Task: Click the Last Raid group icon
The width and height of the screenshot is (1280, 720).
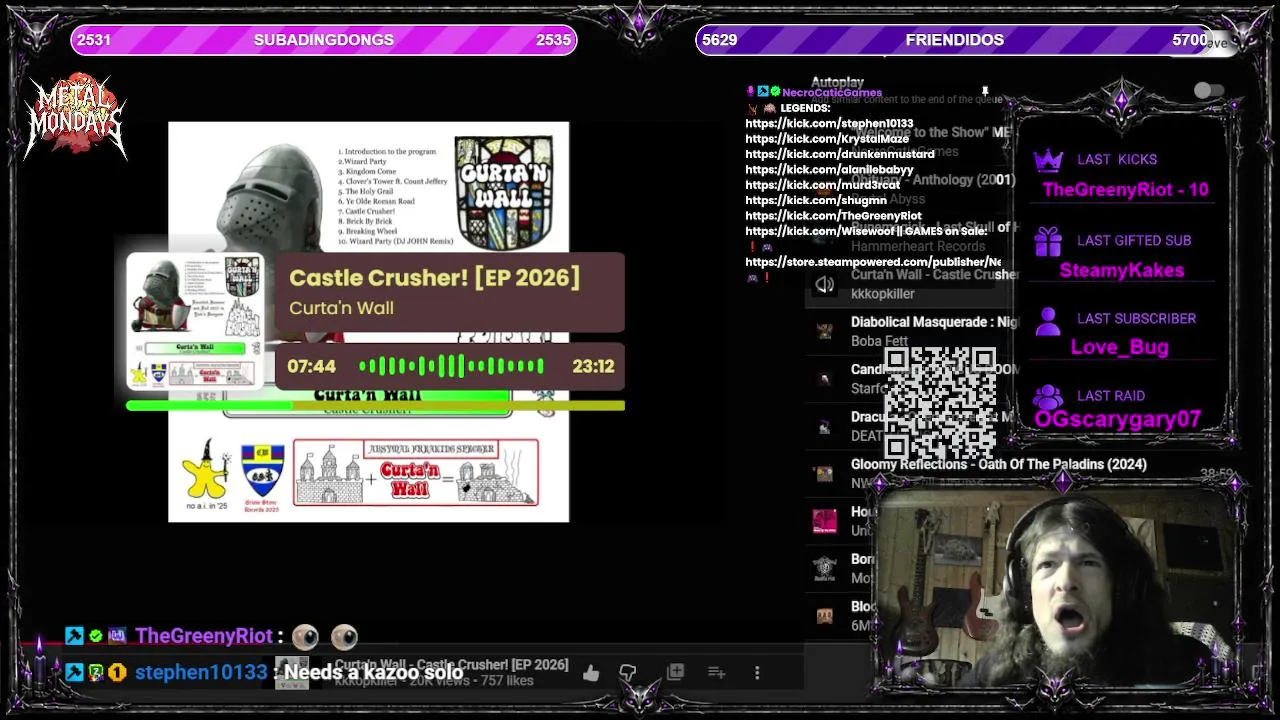Action: pyautogui.click(x=1047, y=396)
